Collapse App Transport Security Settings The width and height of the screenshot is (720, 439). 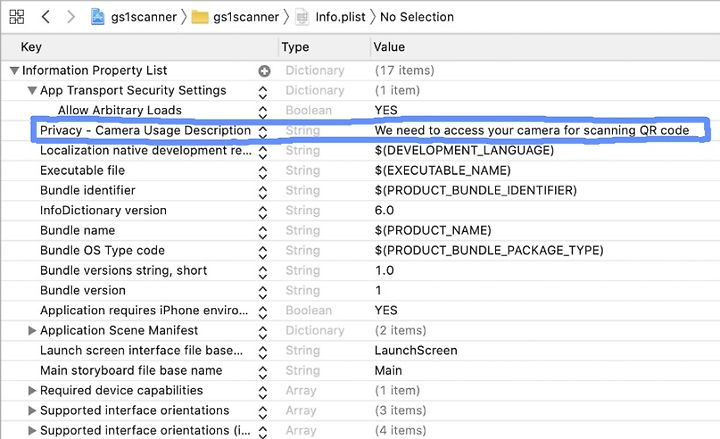pyautogui.click(x=32, y=90)
